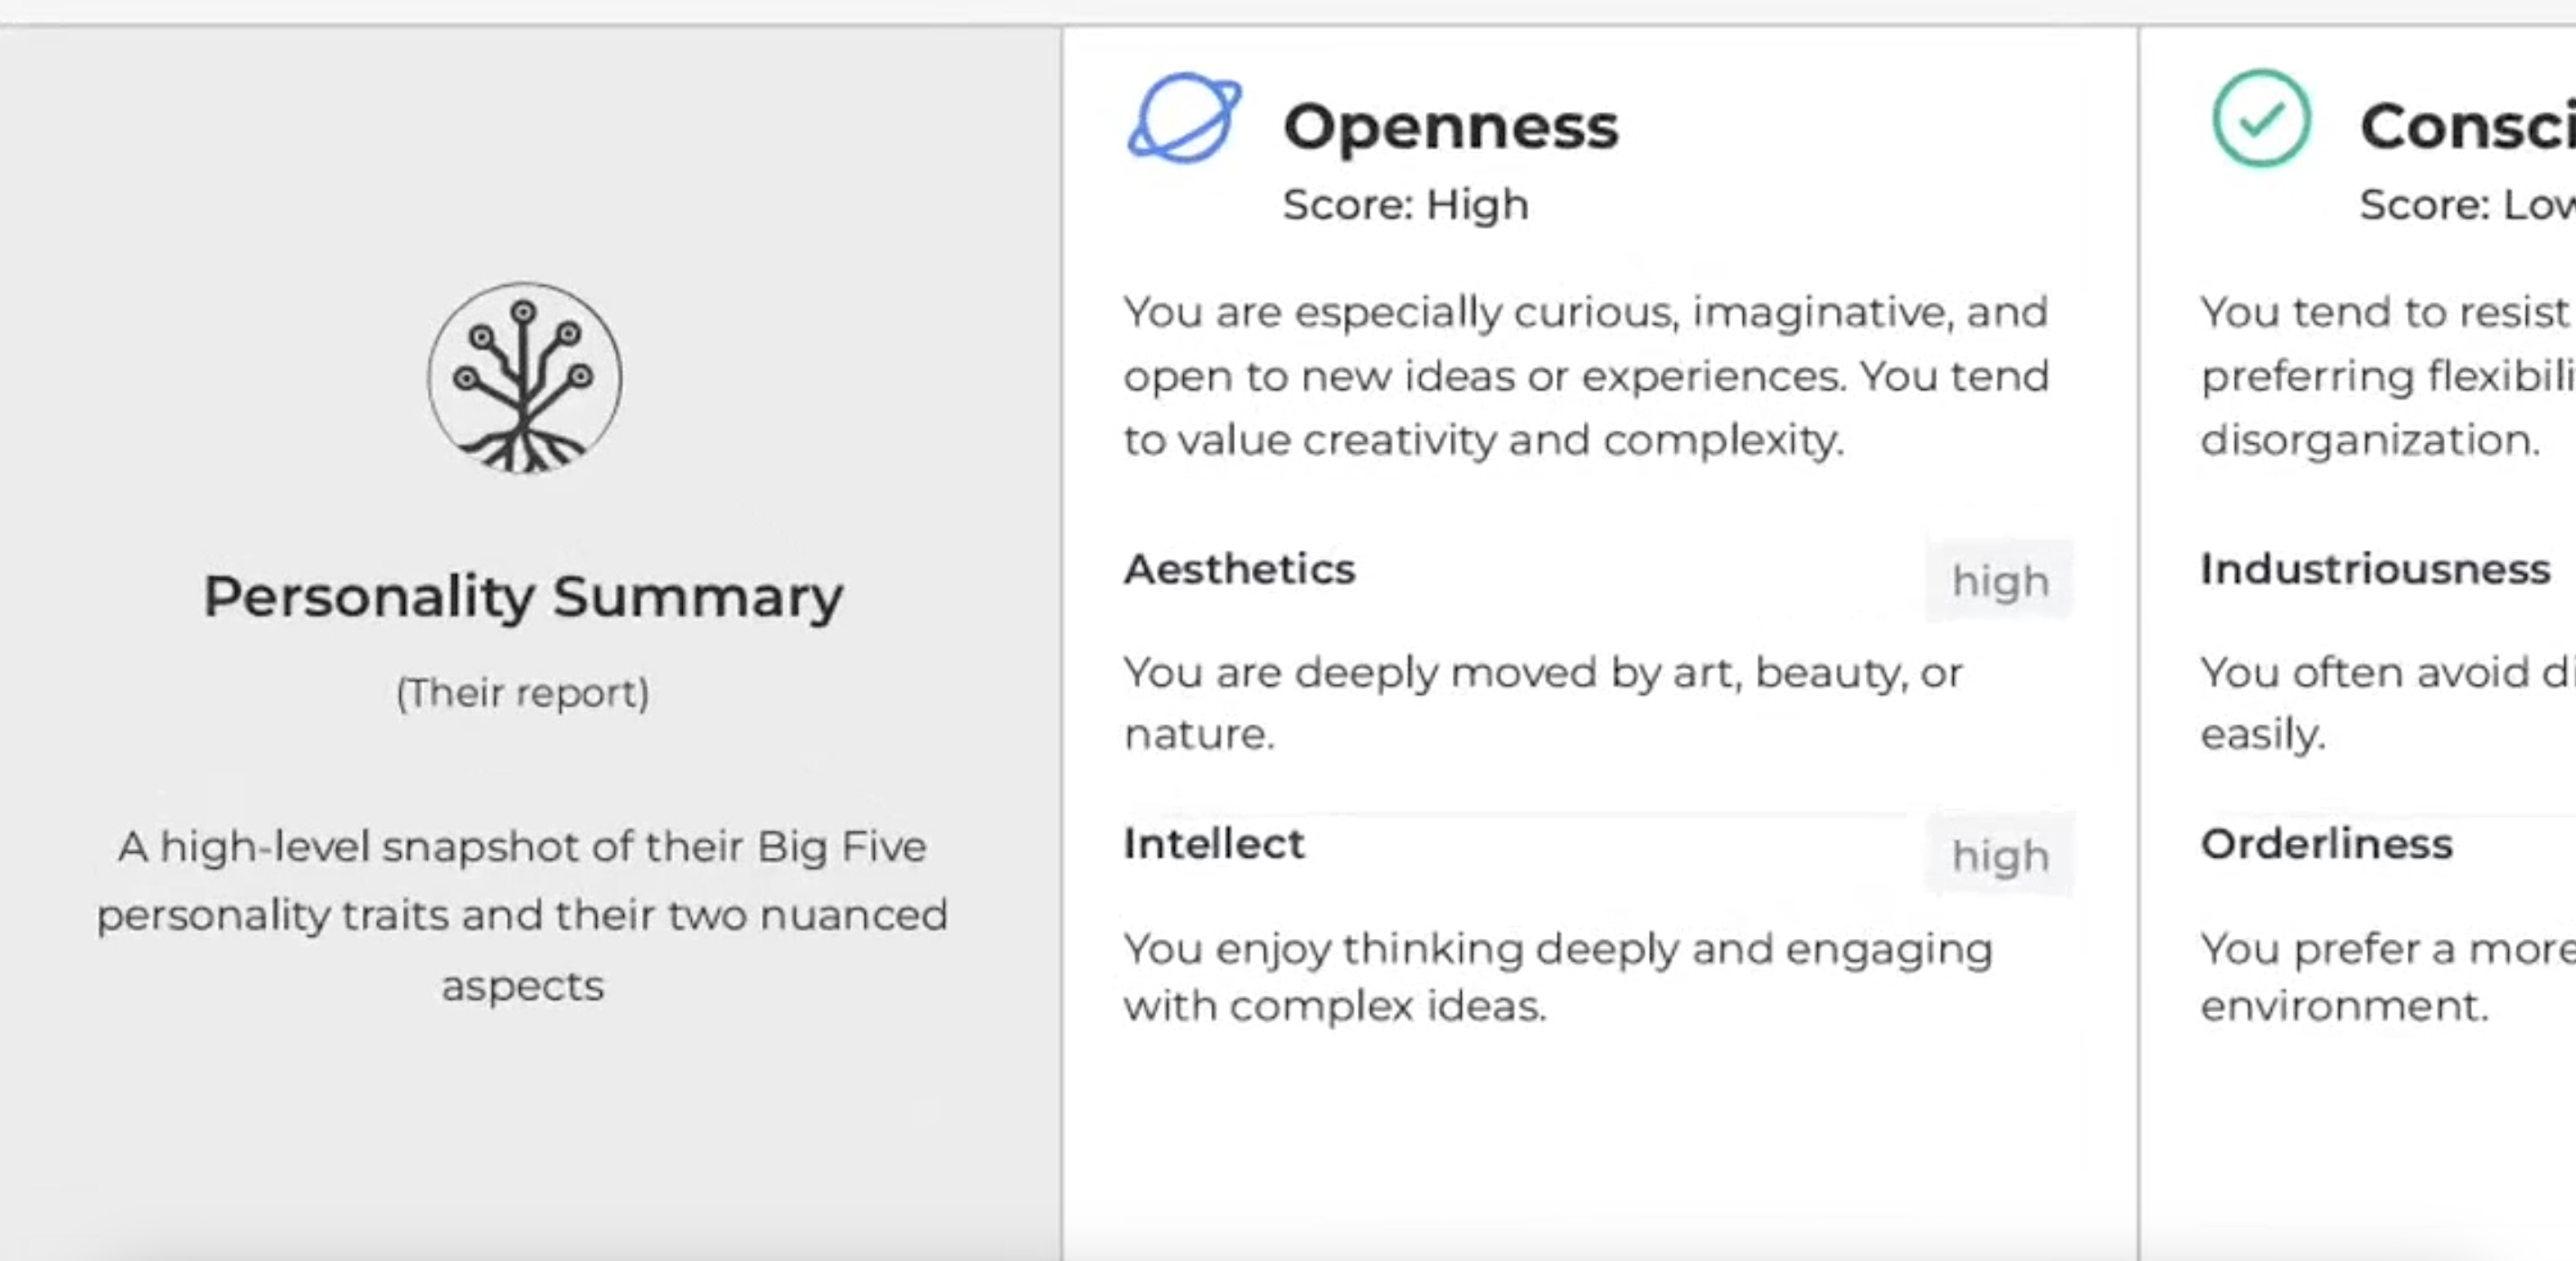Click the "(Their report)" subtitle
The width and height of the screenshot is (2576, 1261).
tap(523, 692)
